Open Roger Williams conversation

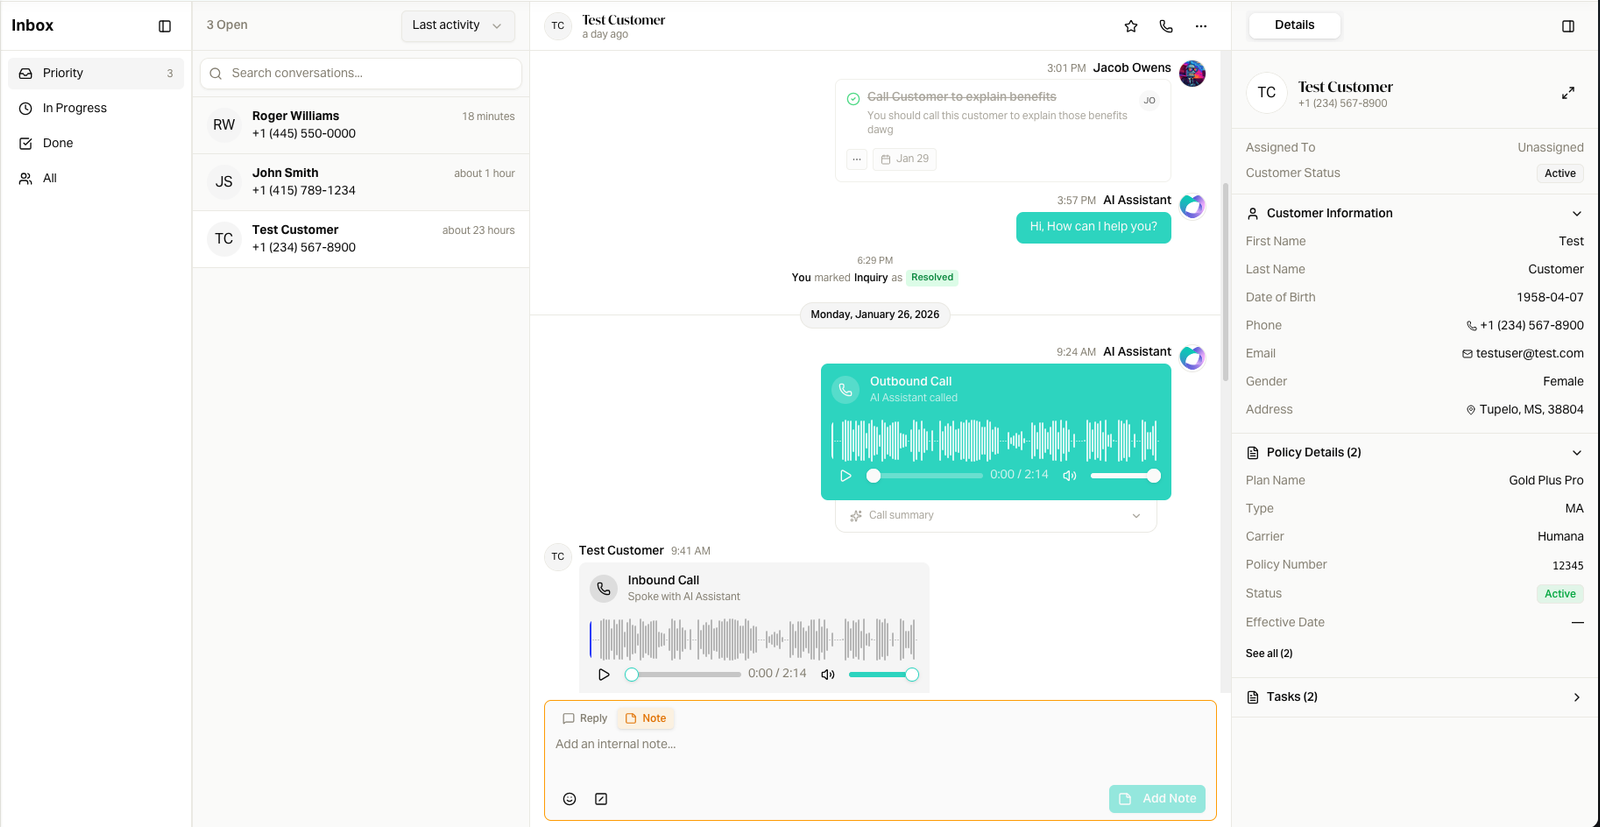click(x=361, y=125)
